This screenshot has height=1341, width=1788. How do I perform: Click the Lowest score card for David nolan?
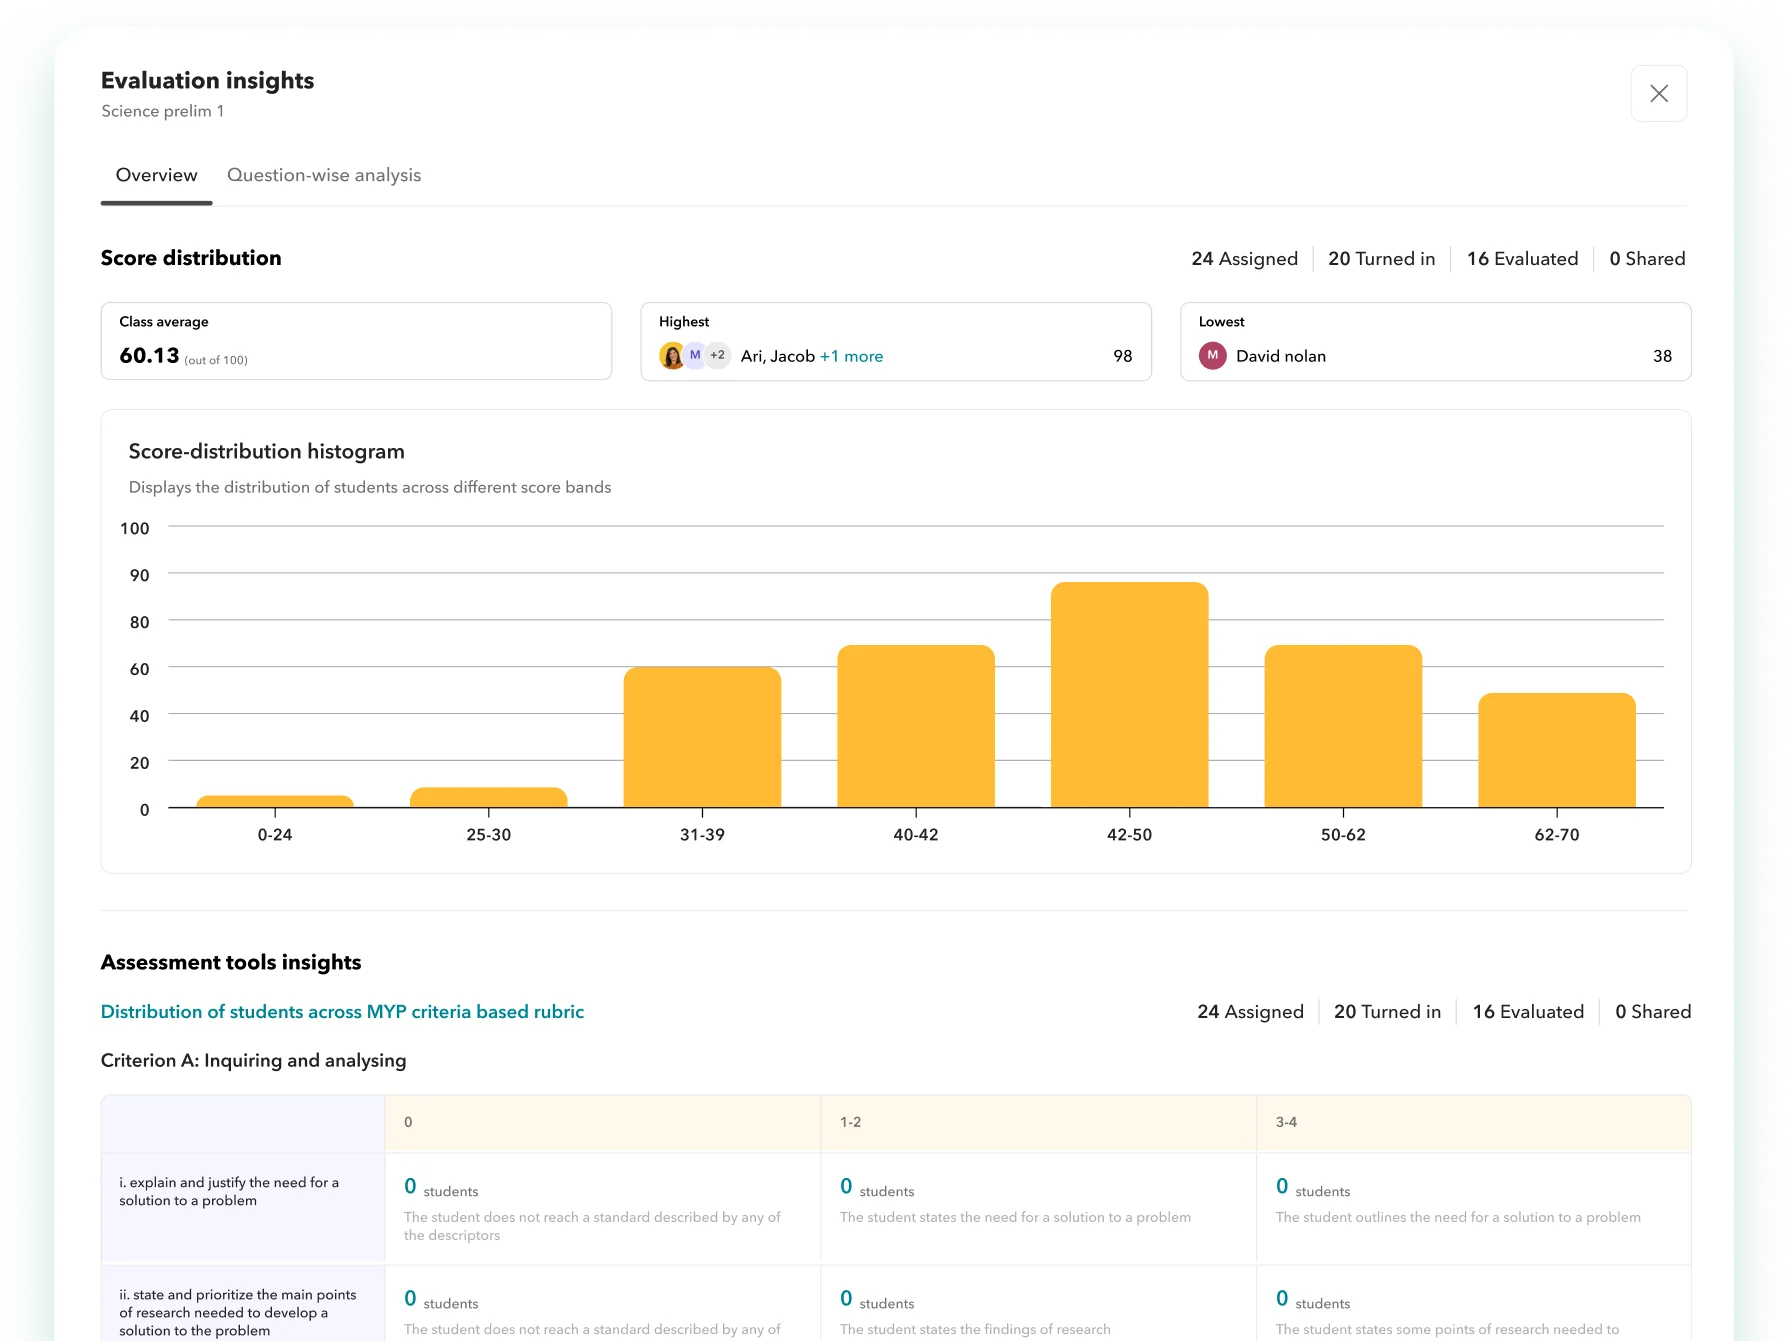pyautogui.click(x=1435, y=341)
